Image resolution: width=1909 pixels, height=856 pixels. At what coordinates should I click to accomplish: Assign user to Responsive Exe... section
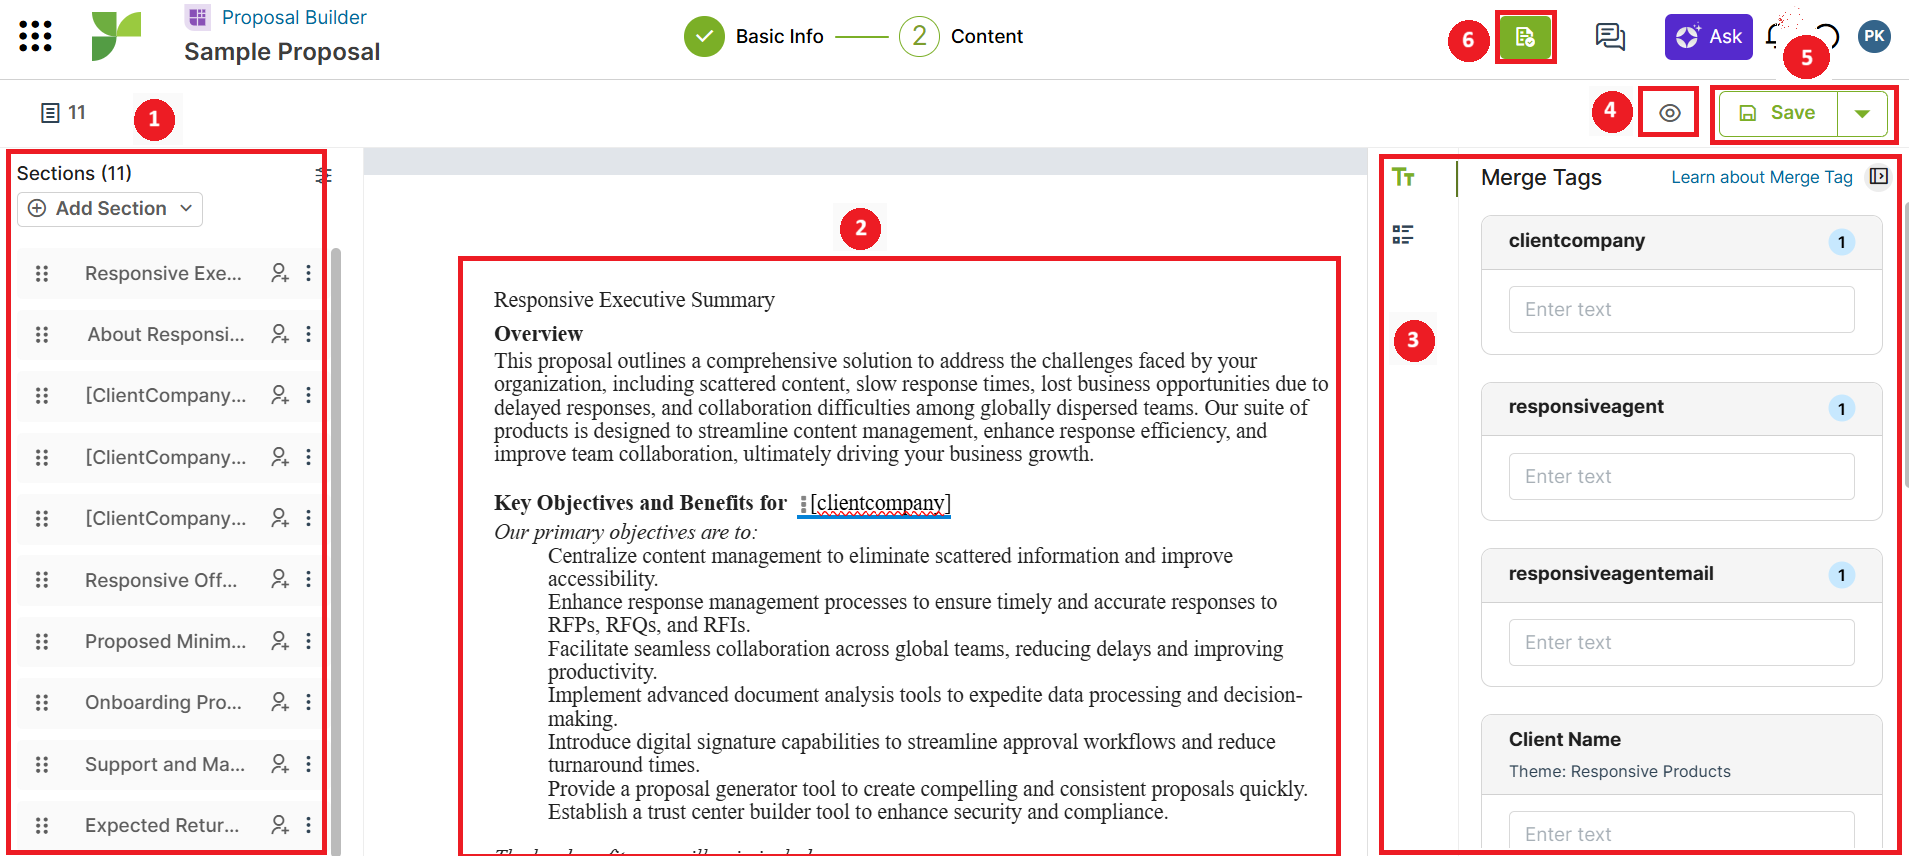pyautogui.click(x=280, y=273)
